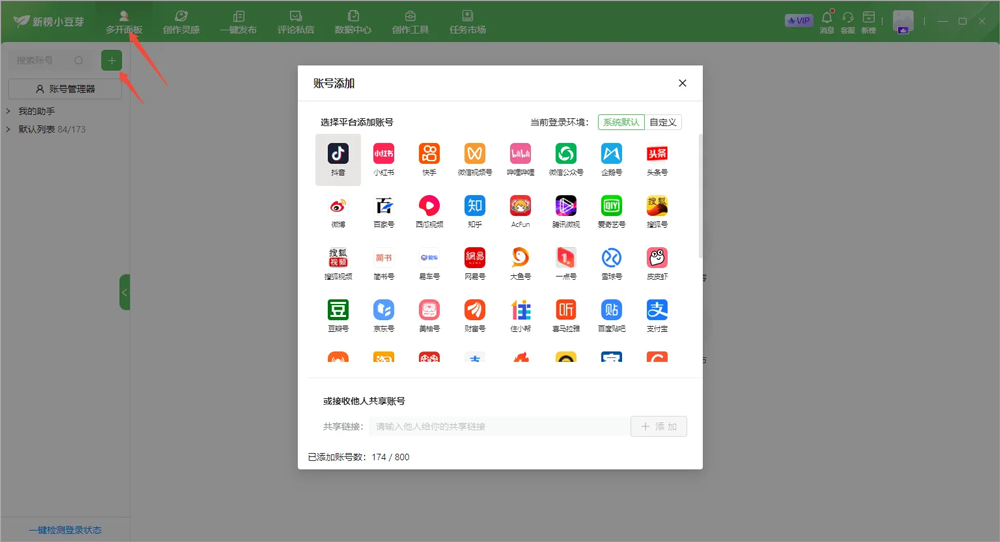1000x542 pixels.
Task: Expand the 默认列表 account list
Action: click(9, 129)
